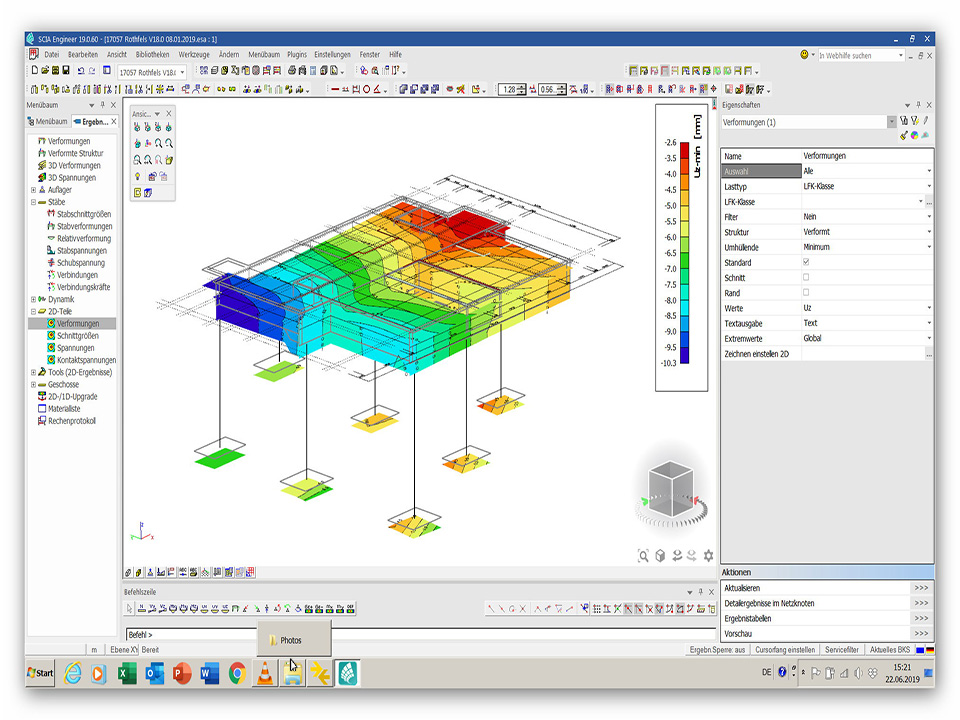Enable the Schnitt checkbox
This screenshot has width=960, height=720.
[806, 278]
